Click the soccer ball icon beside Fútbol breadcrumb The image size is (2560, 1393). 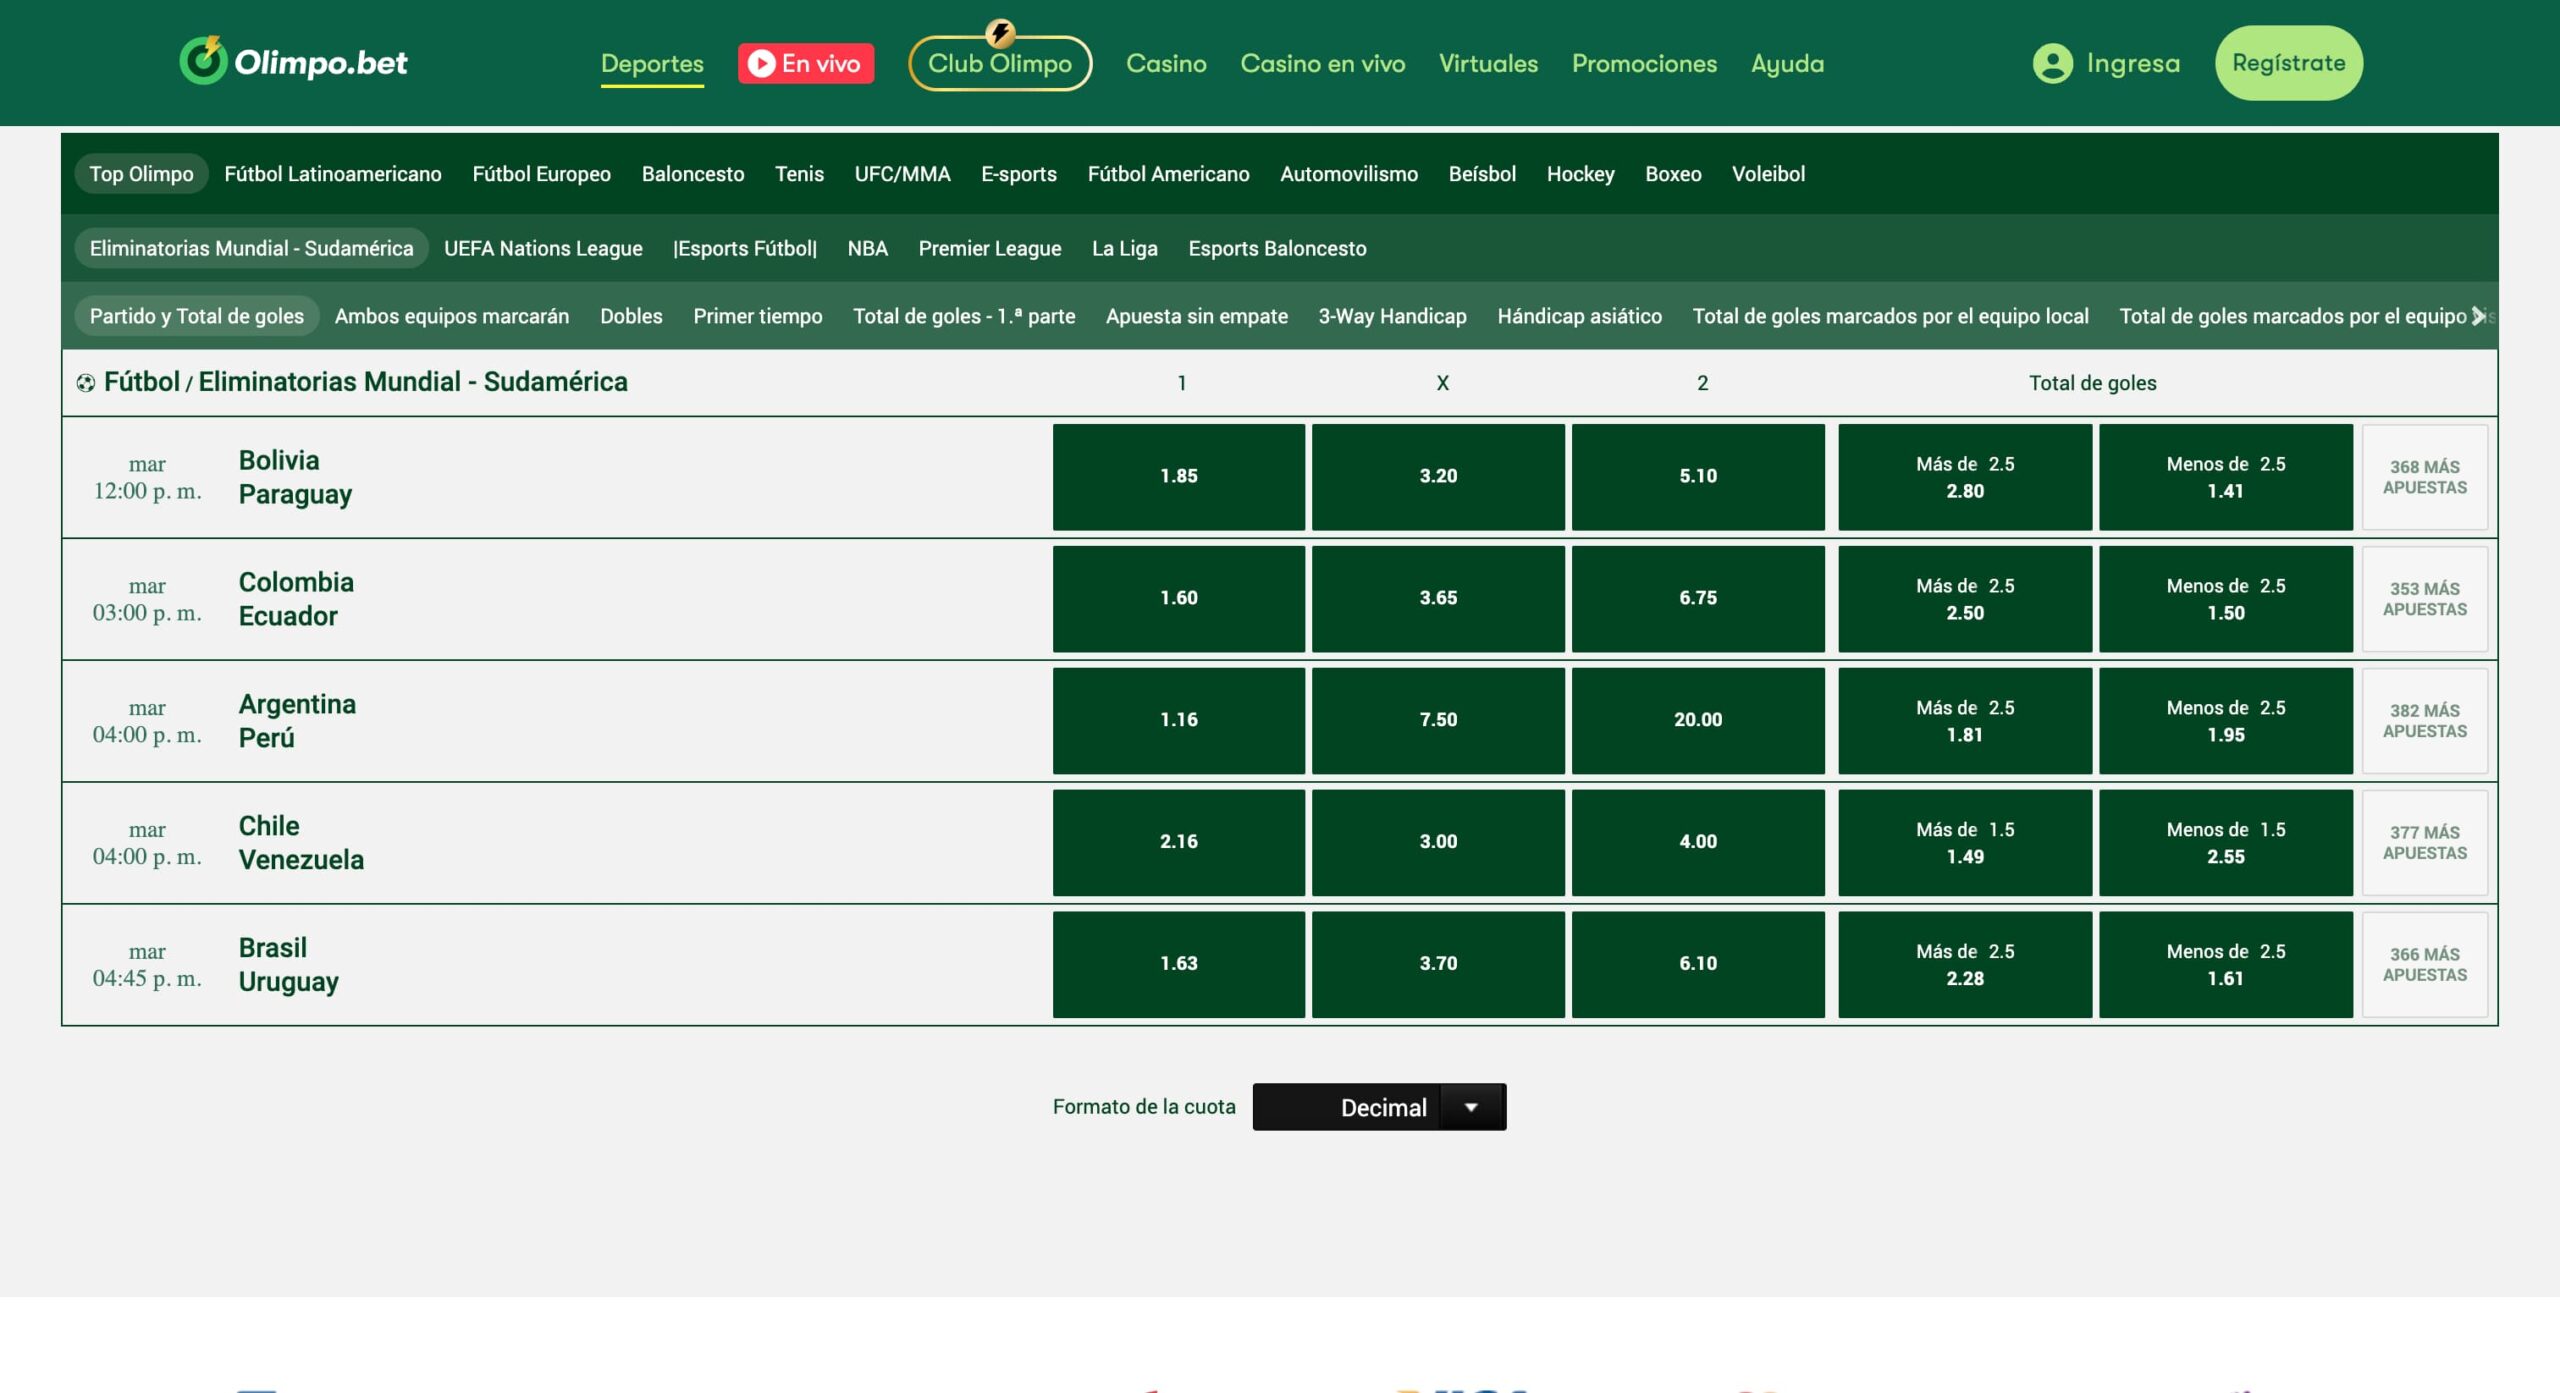click(x=89, y=381)
